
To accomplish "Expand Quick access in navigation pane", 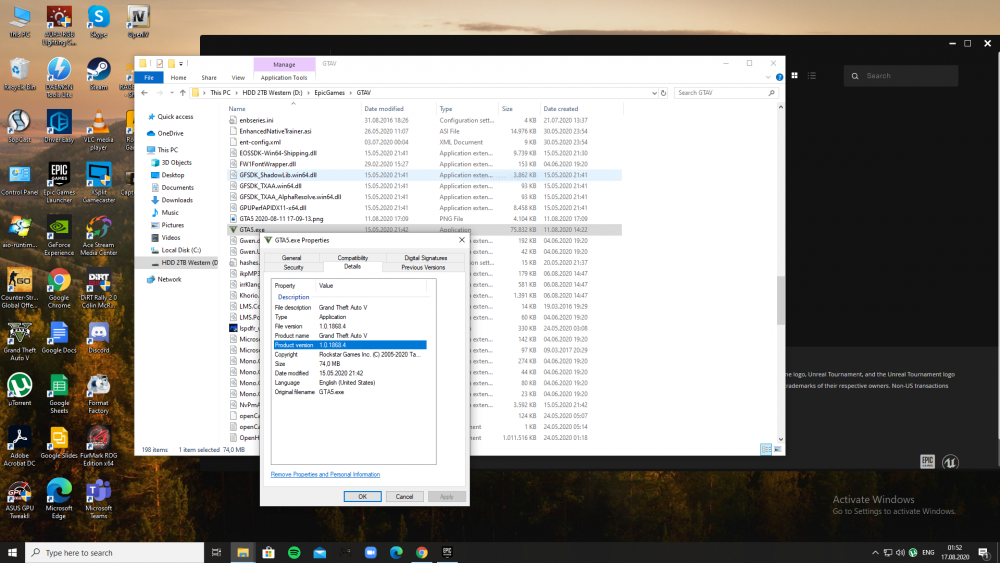I will 141,117.
